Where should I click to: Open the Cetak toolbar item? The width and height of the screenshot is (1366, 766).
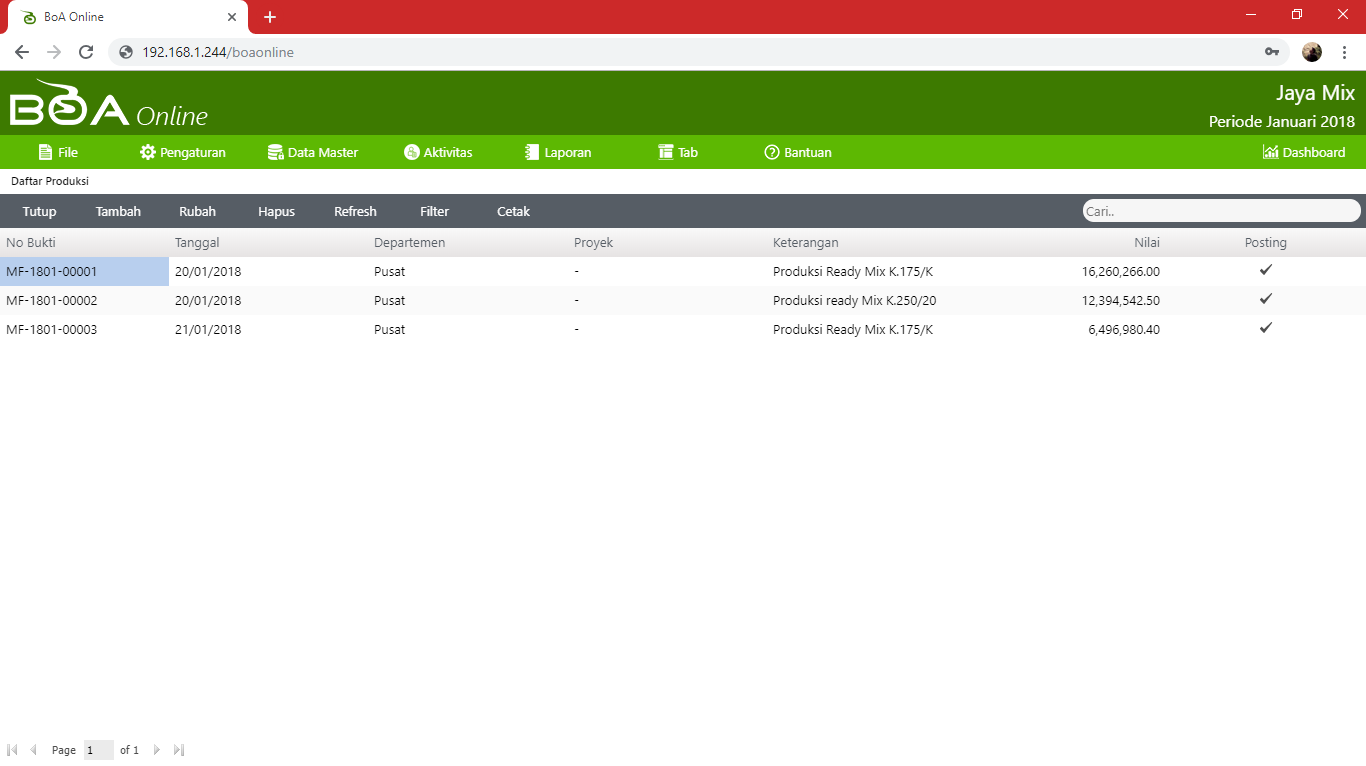click(x=513, y=211)
